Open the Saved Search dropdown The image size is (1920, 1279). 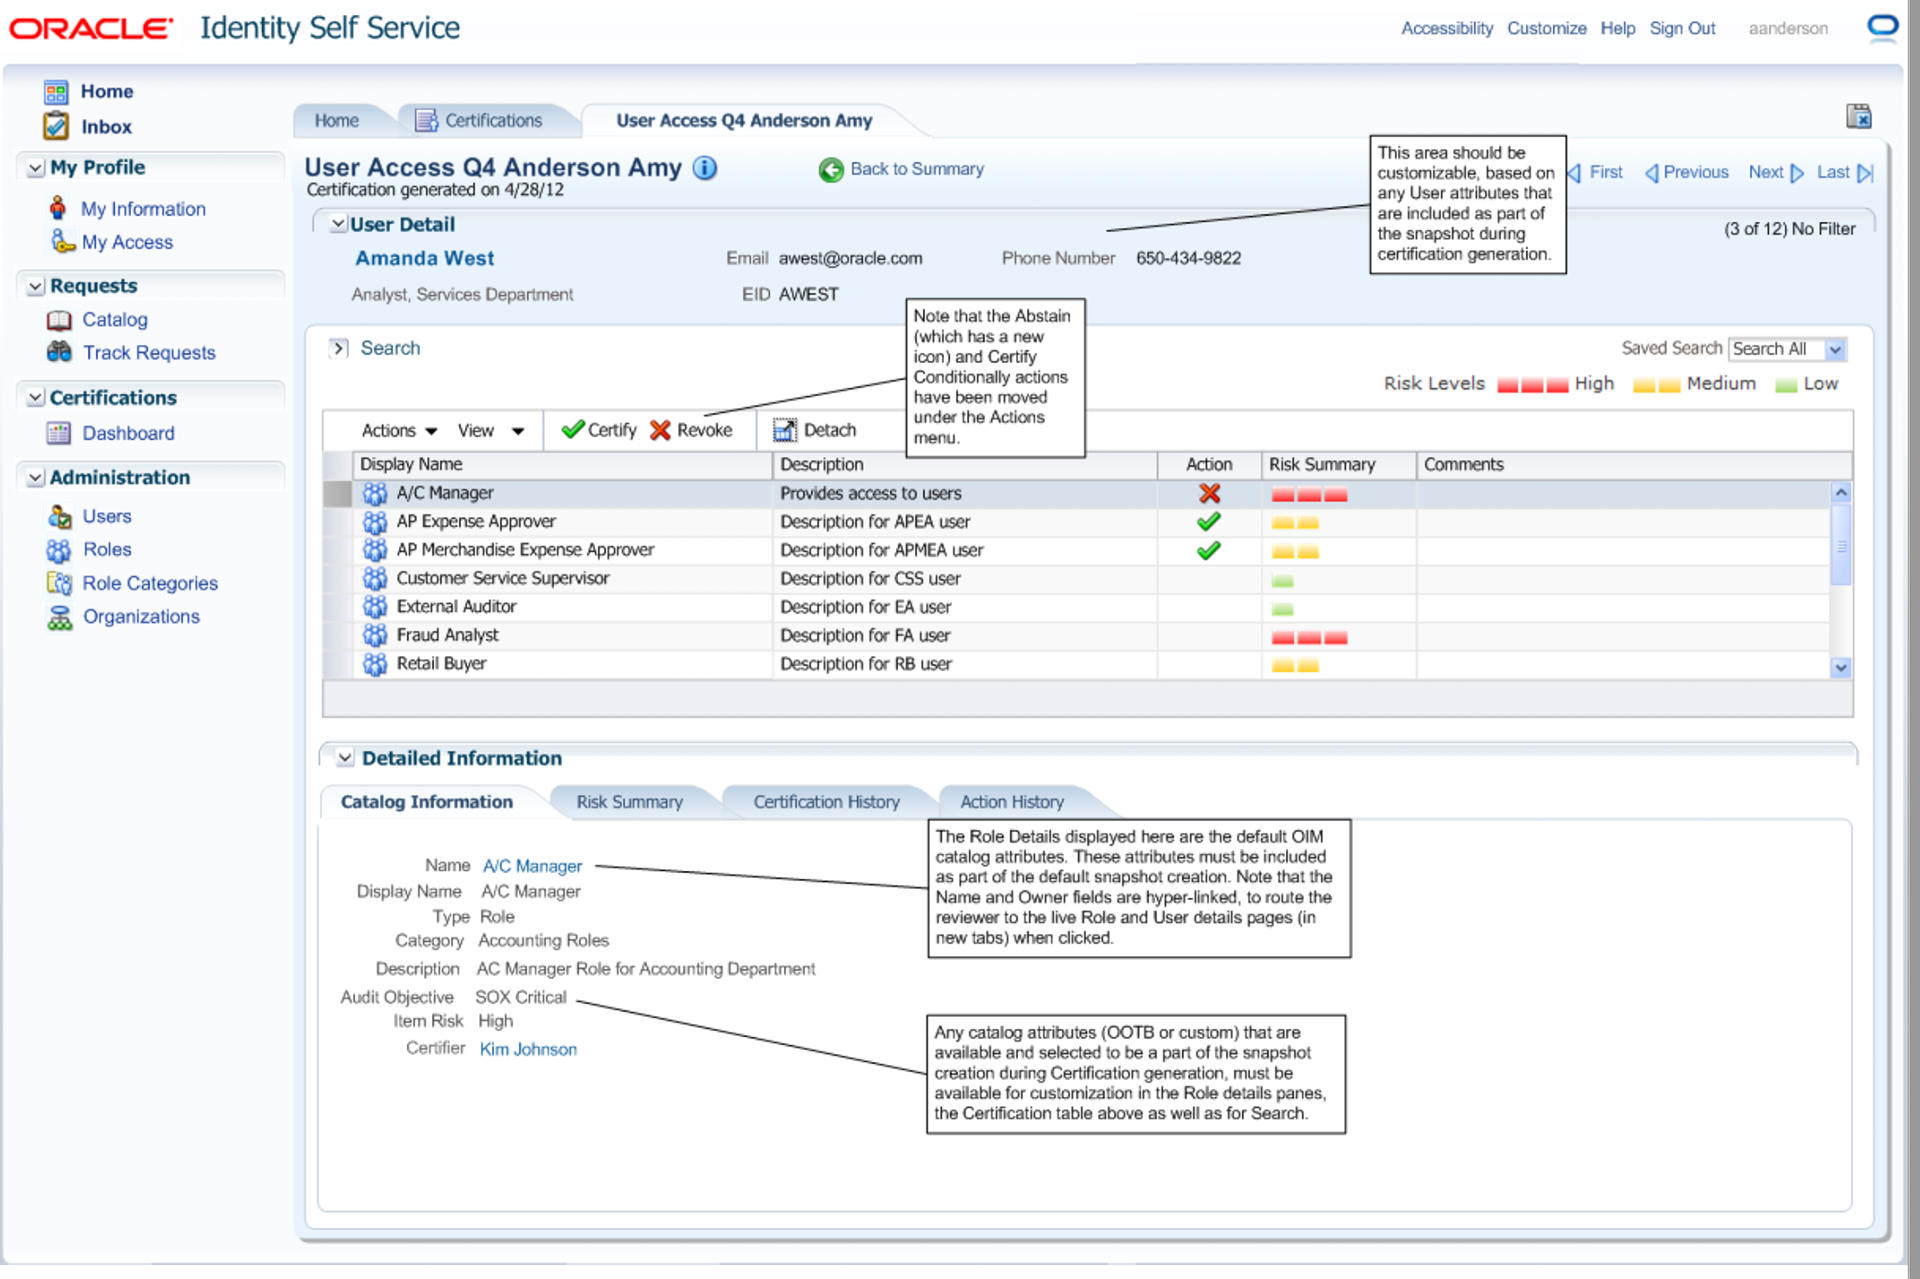click(x=1835, y=349)
